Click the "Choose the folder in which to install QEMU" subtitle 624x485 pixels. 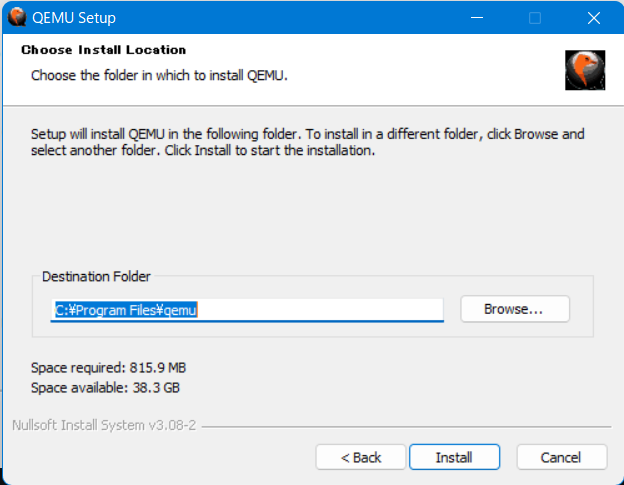point(159,75)
